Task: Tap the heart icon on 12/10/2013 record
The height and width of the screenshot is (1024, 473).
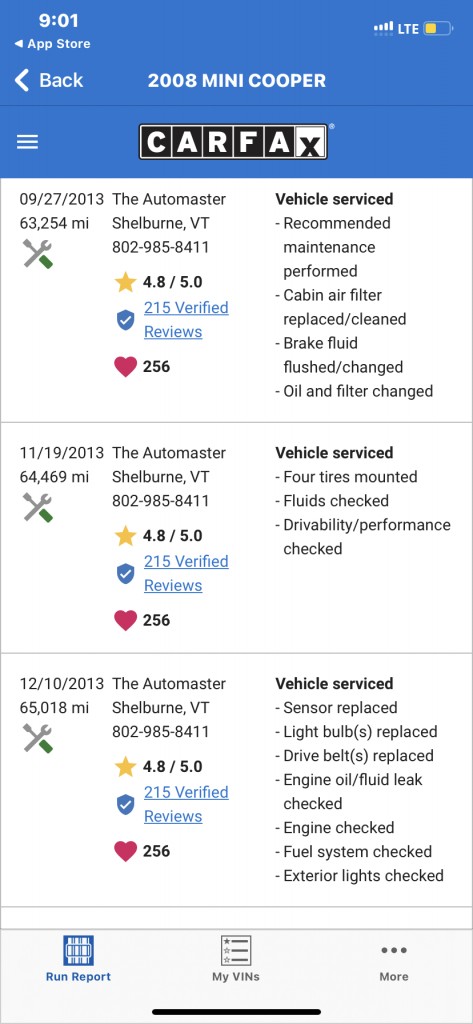Action: coord(125,851)
